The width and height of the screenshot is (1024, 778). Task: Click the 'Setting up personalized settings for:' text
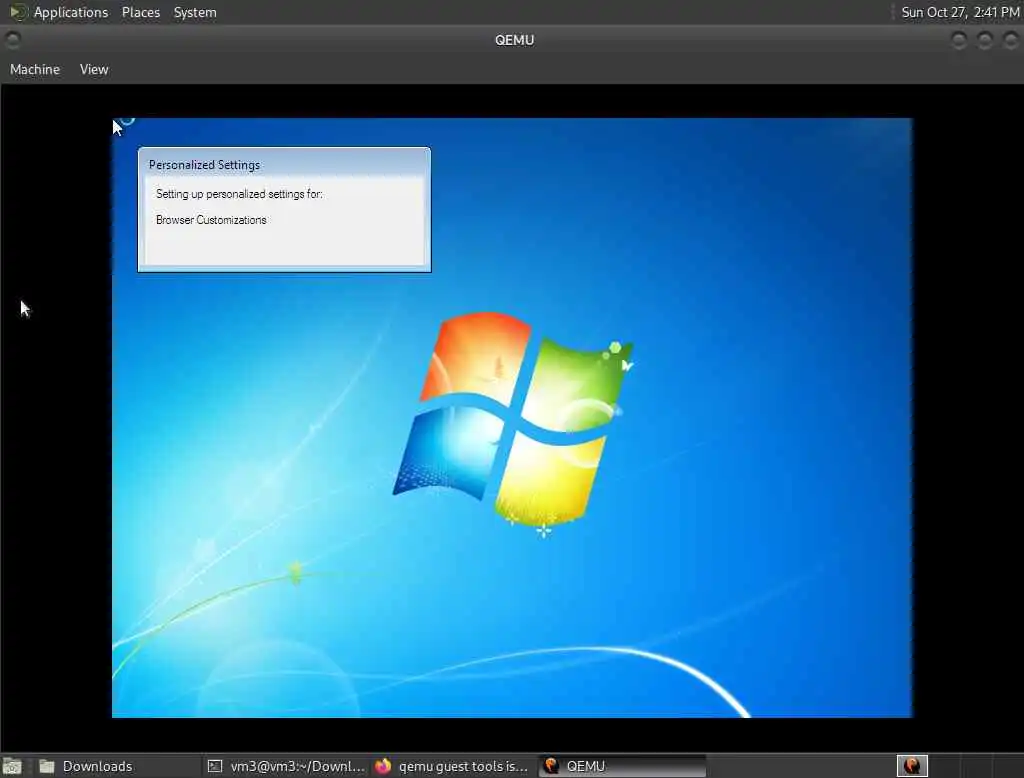[239, 194]
